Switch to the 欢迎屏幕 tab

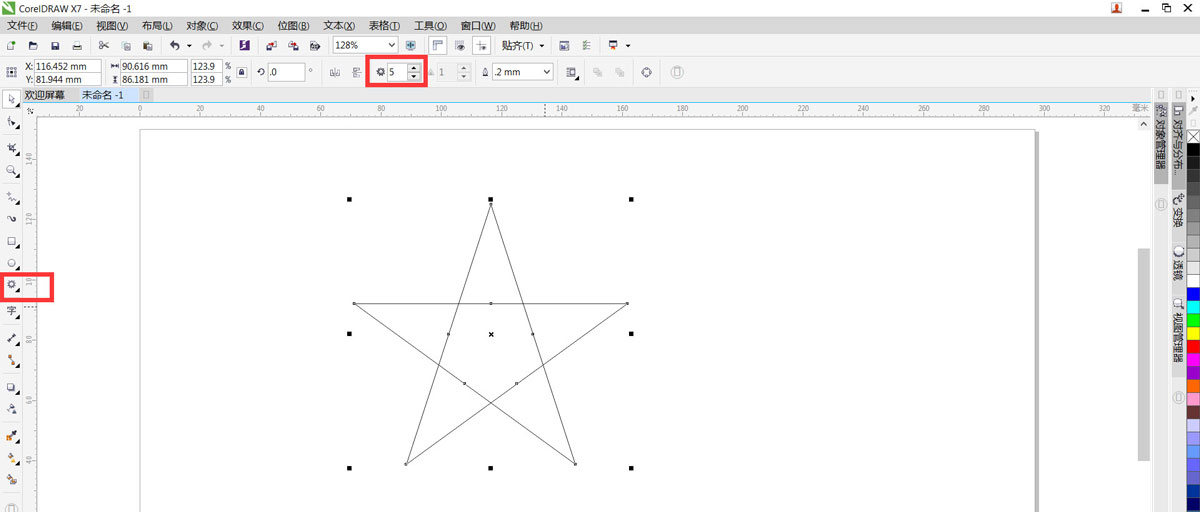coord(45,95)
